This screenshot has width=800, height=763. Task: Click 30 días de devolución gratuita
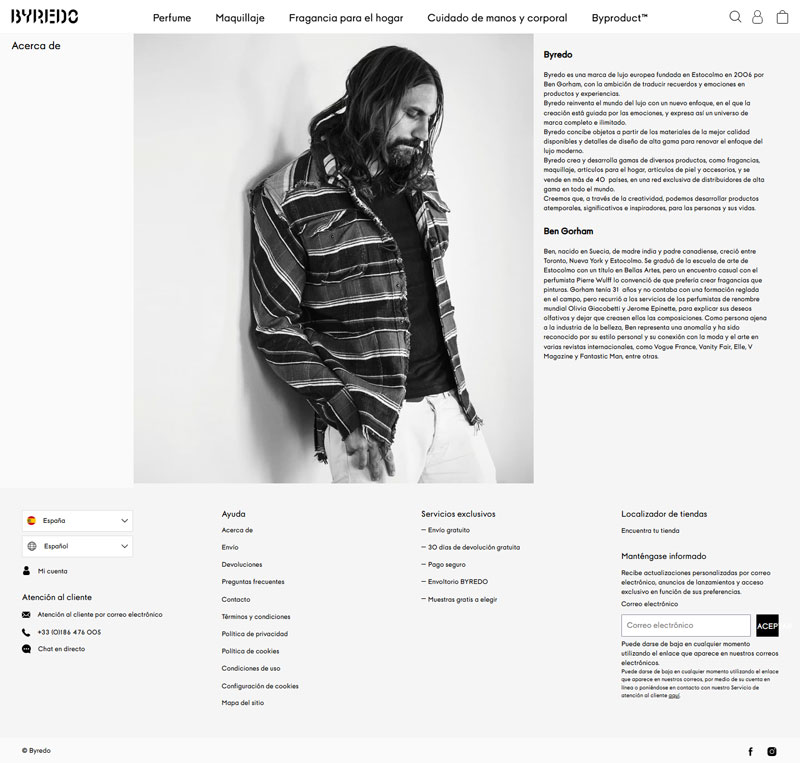pyautogui.click(x=470, y=547)
